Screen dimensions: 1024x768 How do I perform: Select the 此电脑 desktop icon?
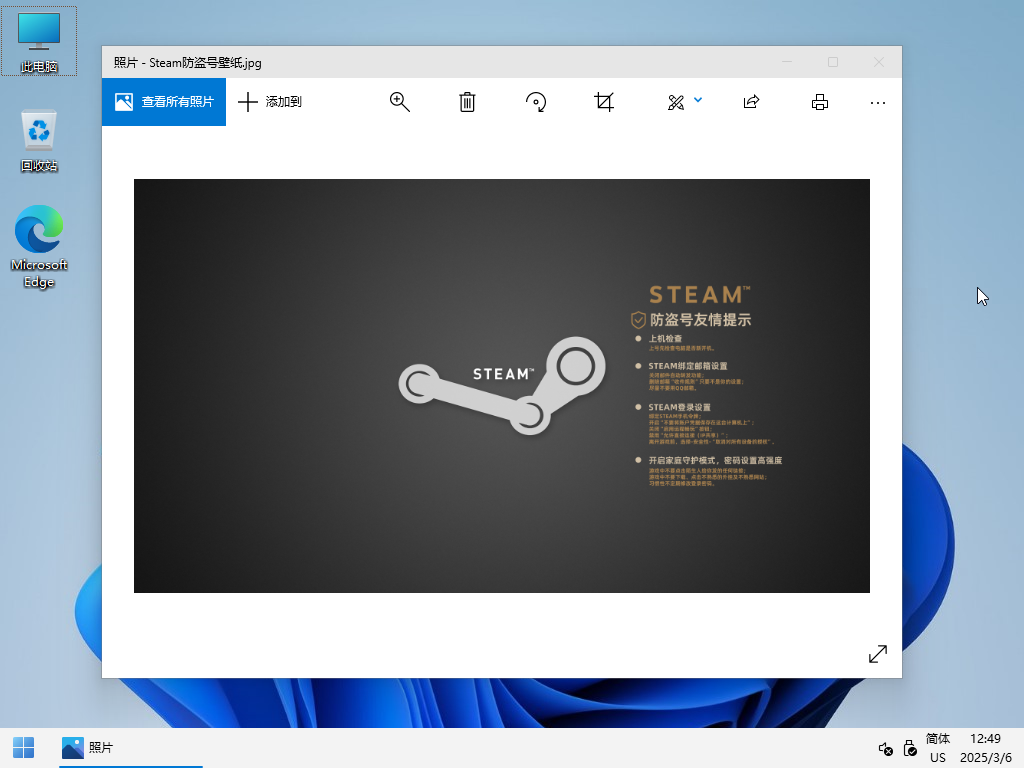39,41
